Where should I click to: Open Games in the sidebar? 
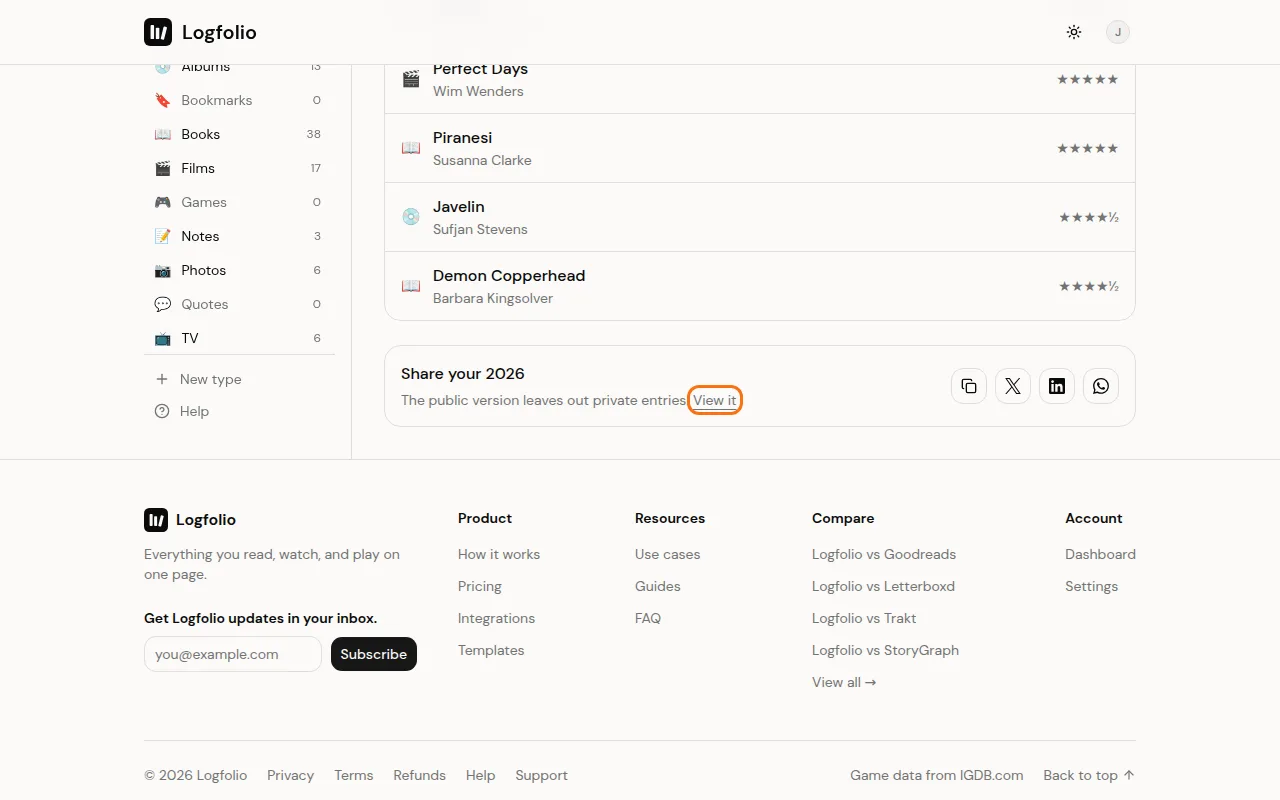[x=239, y=202]
